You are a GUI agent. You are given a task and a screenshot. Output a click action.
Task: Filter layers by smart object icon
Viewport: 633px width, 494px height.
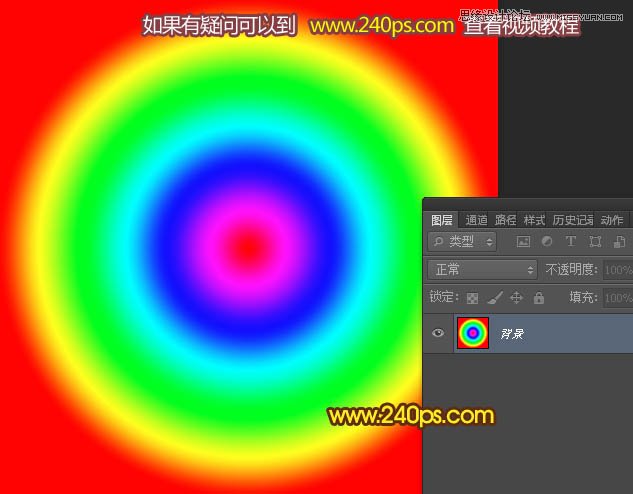pos(619,242)
